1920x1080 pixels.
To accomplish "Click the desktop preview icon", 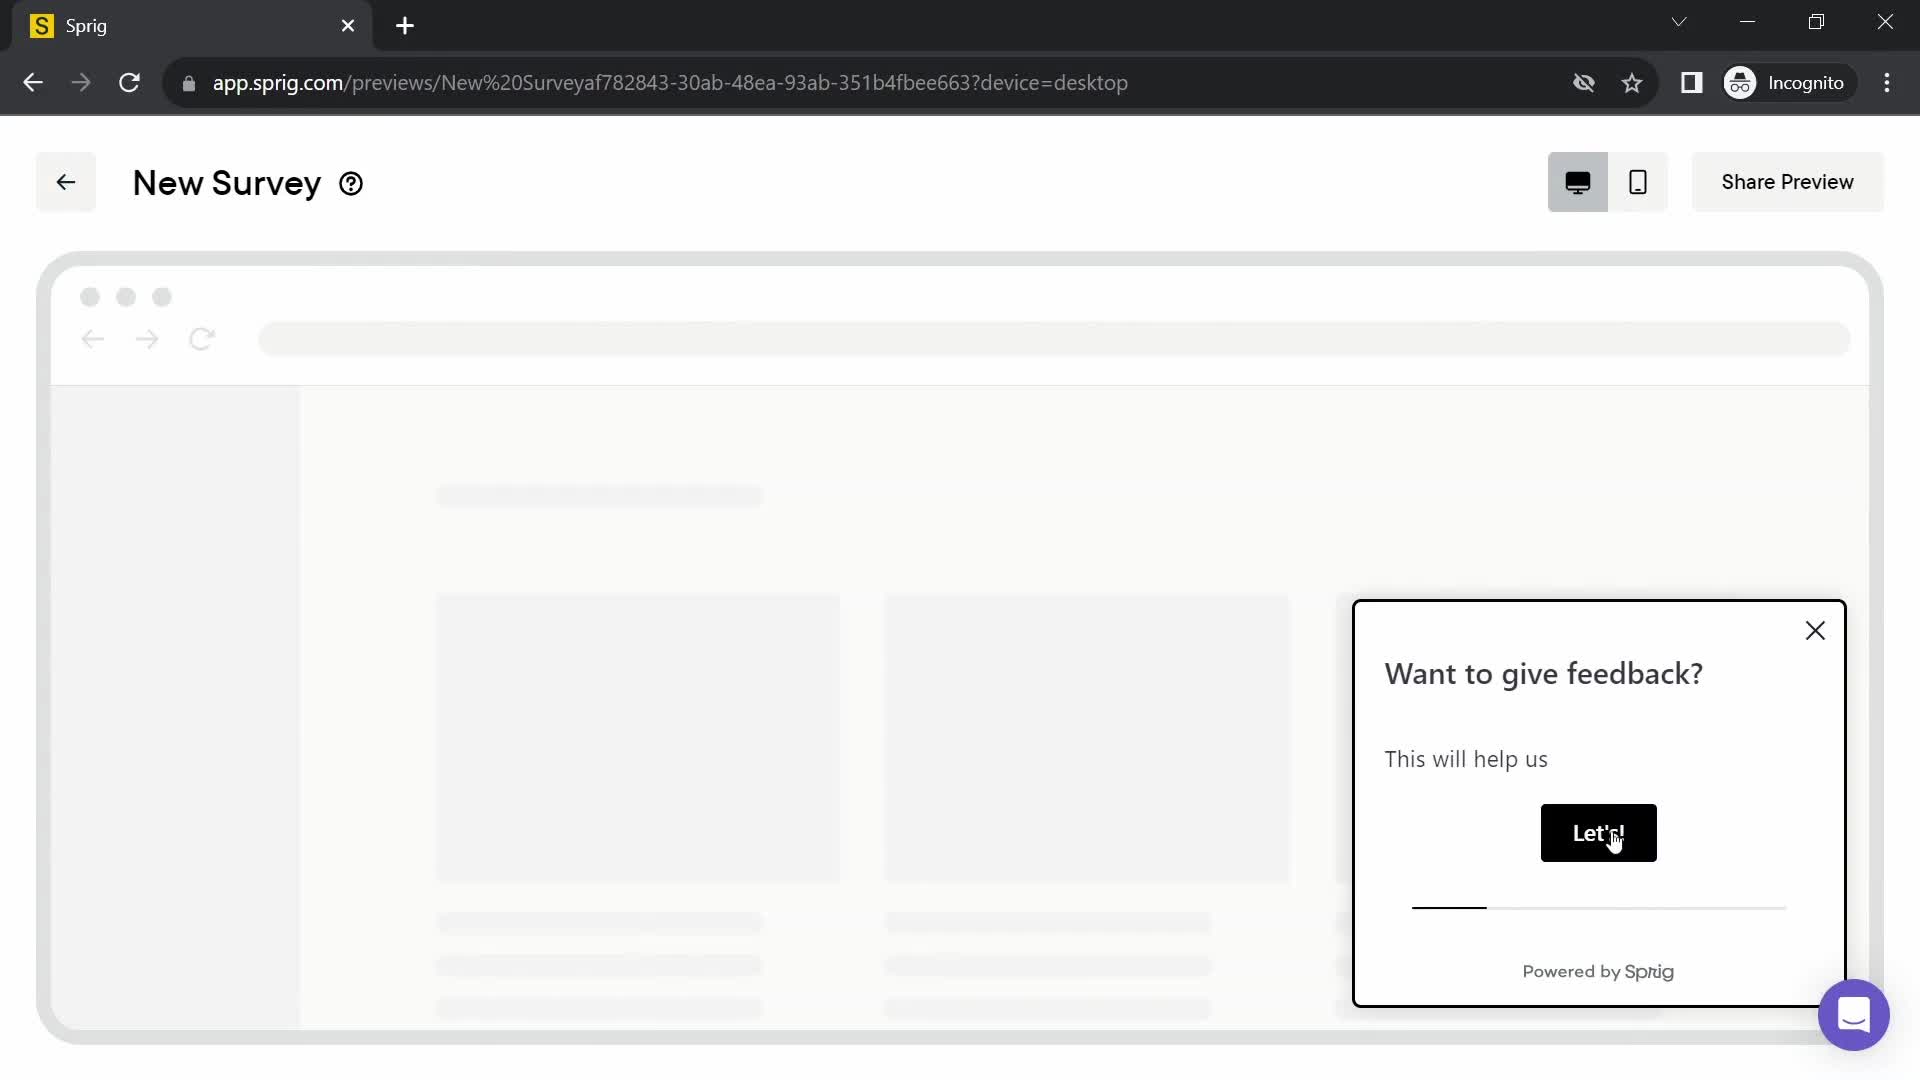I will click(x=1578, y=182).
